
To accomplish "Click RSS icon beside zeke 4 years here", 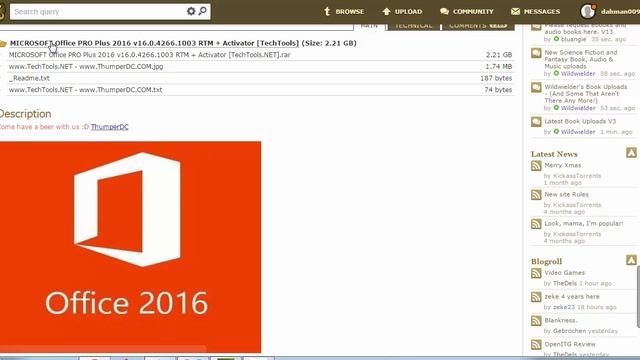I will (x=536, y=297).
